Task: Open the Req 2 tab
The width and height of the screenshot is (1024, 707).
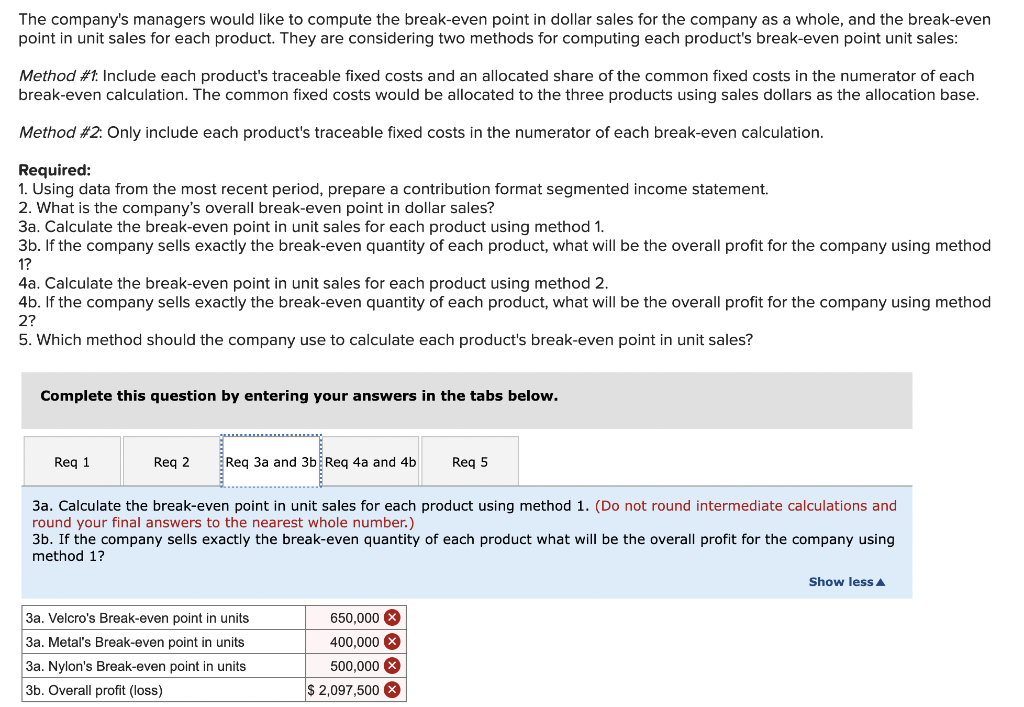Action: tap(170, 462)
